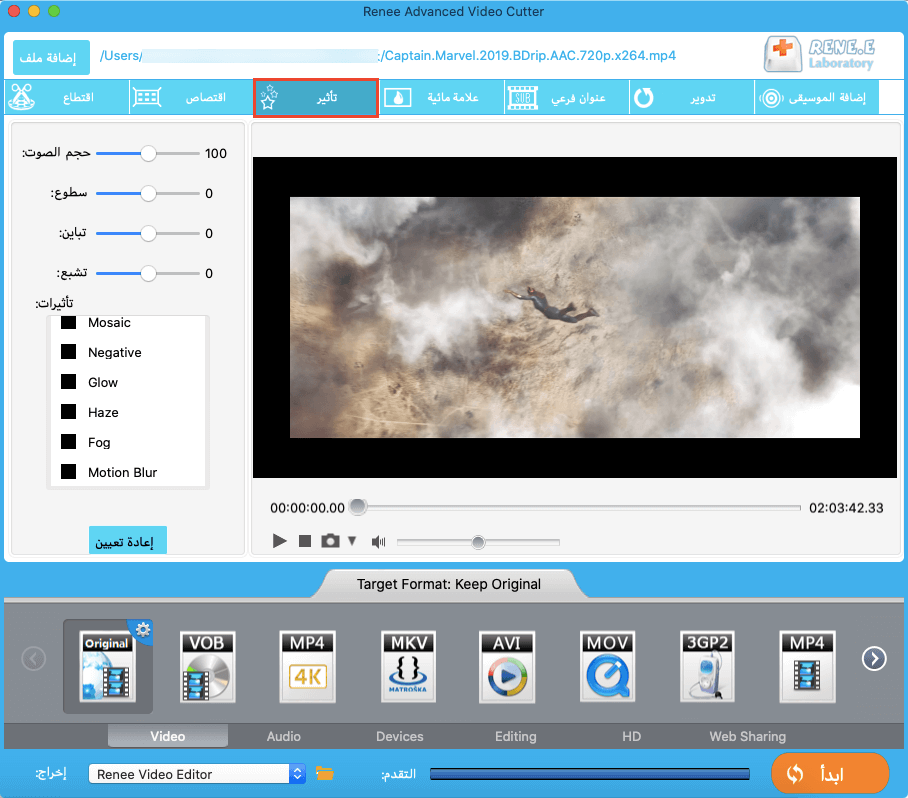Image resolution: width=908 pixels, height=798 pixels.
Task: Switch to the Editing format tab
Action: [515, 736]
